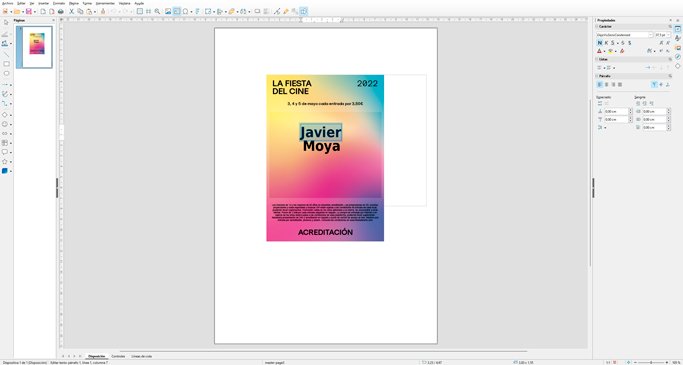Toggle italic (K) formatting
This screenshot has width=683, height=365.
[x=606, y=43]
